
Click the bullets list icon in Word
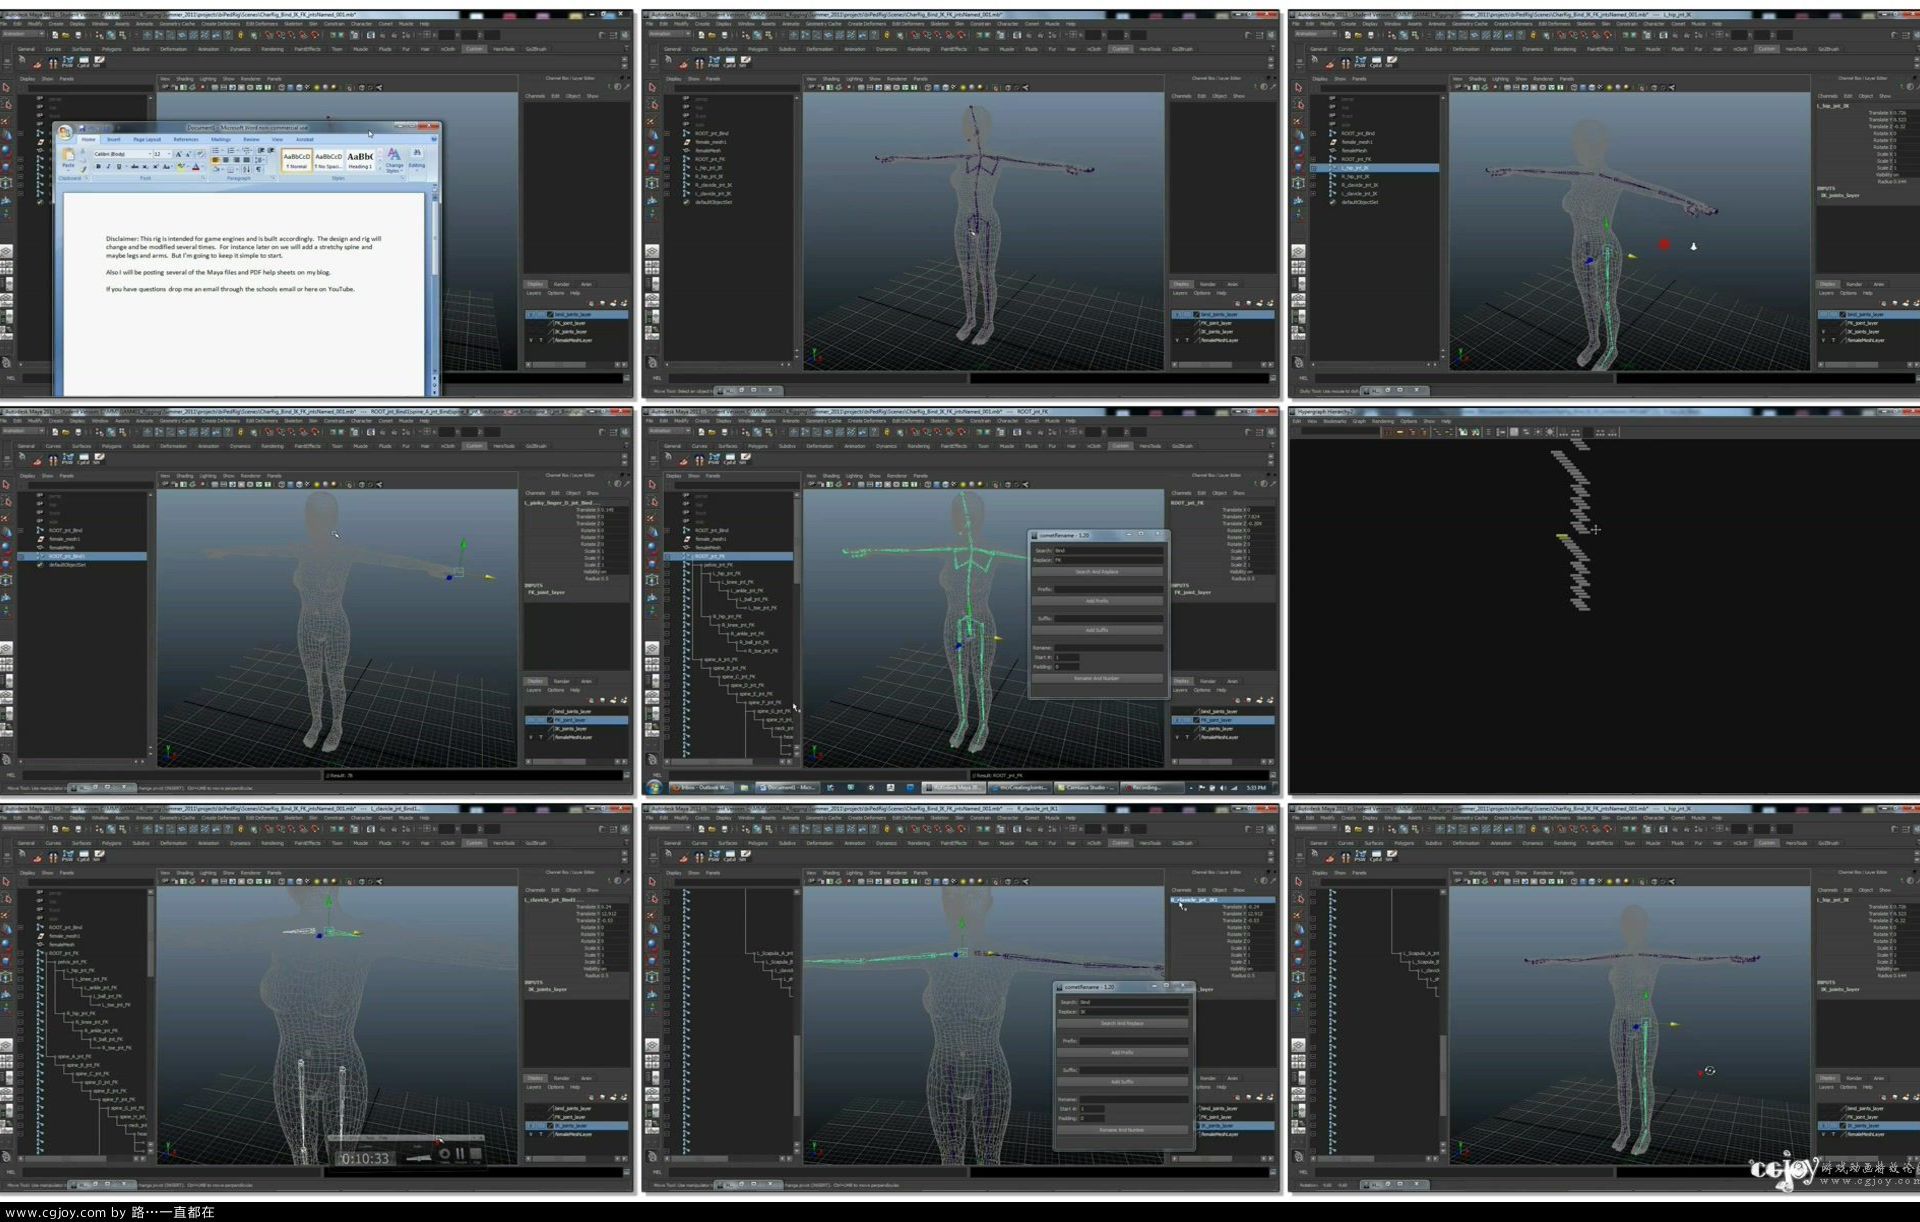tap(215, 151)
